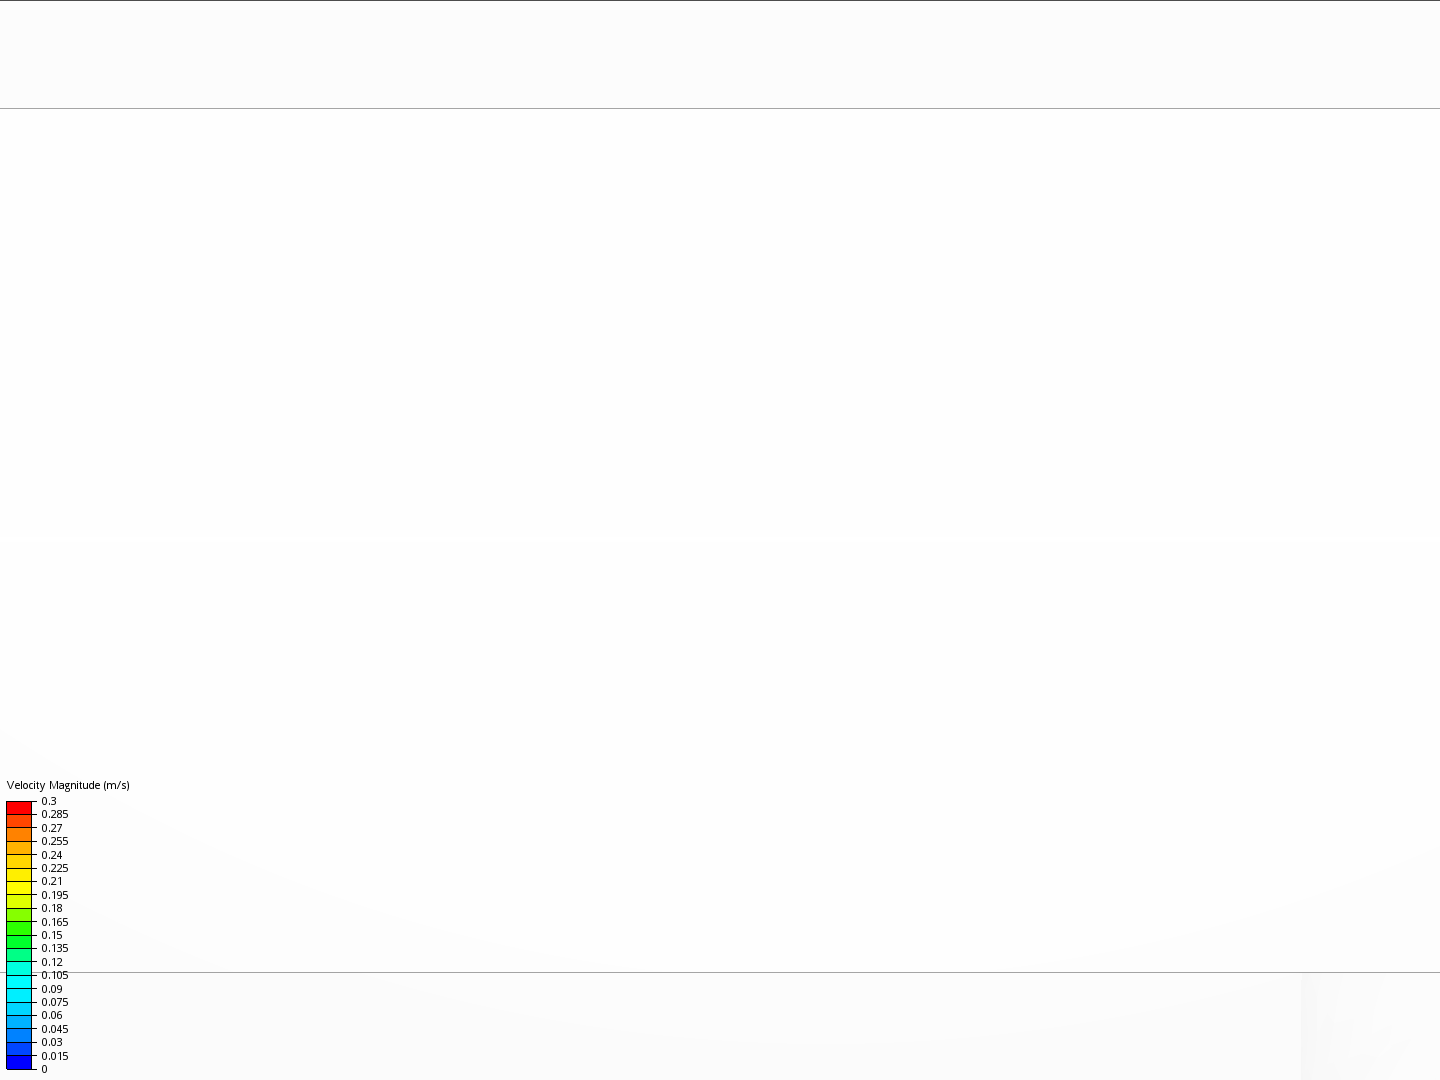Select the green band between 0.135 and 0.15
The width and height of the screenshot is (1440, 1080).
pos(19,942)
